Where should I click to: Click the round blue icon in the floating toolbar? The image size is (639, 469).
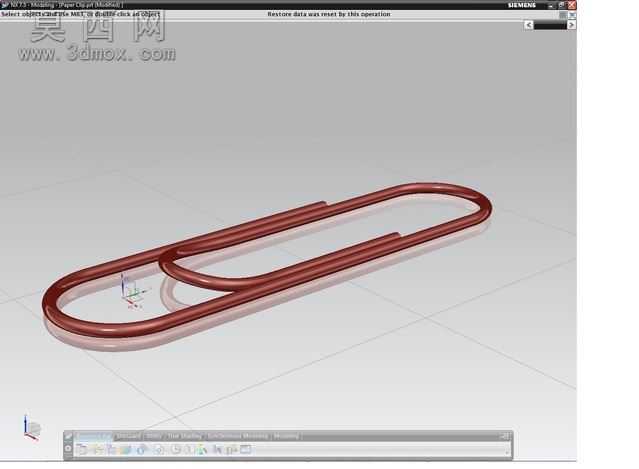click(141, 449)
